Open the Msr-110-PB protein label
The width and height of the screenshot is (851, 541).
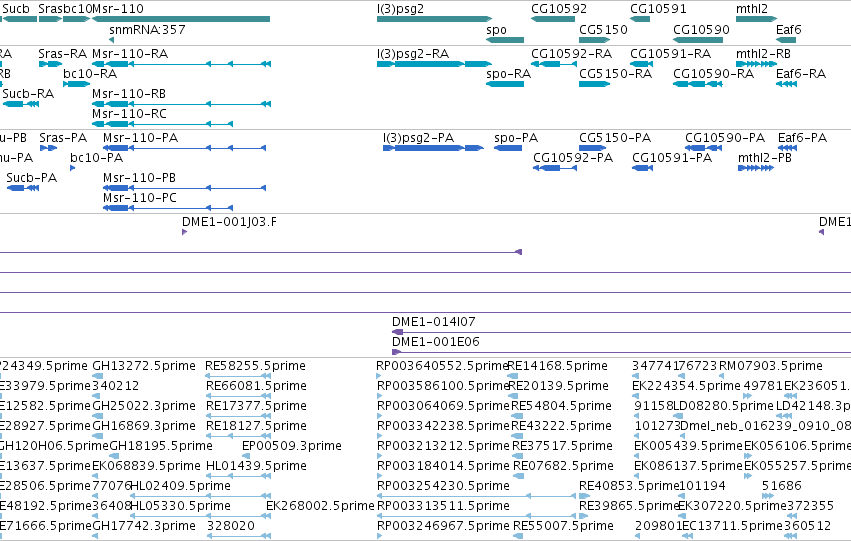(x=139, y=178)
